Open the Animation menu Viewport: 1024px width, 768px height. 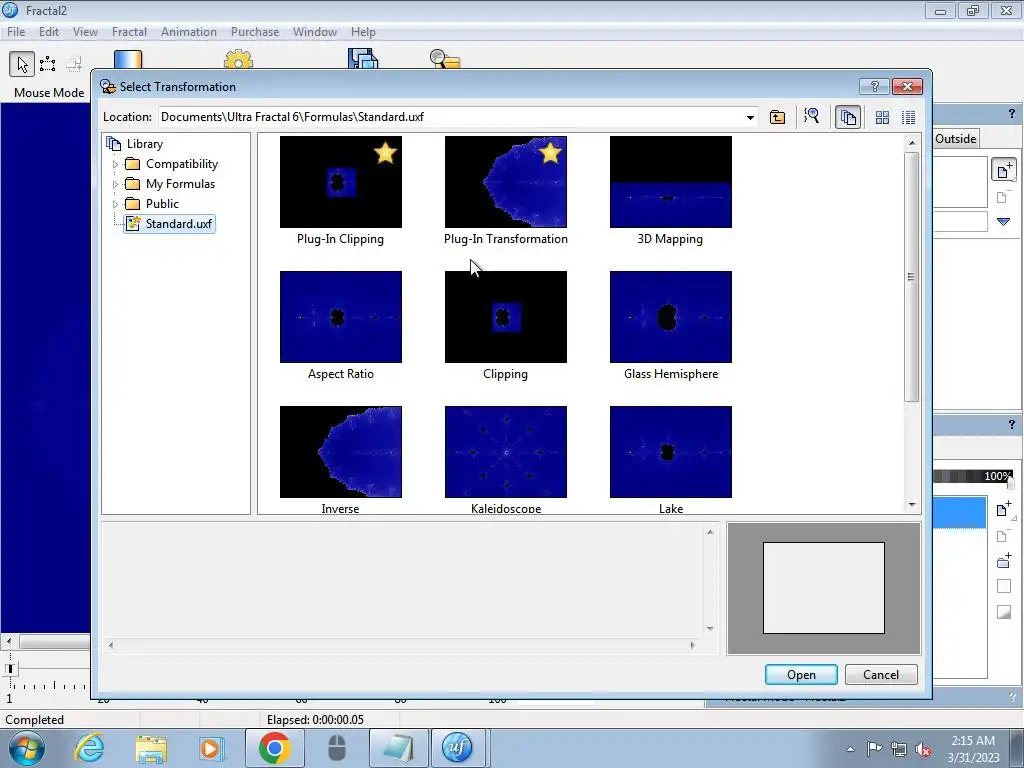(189, 32)
